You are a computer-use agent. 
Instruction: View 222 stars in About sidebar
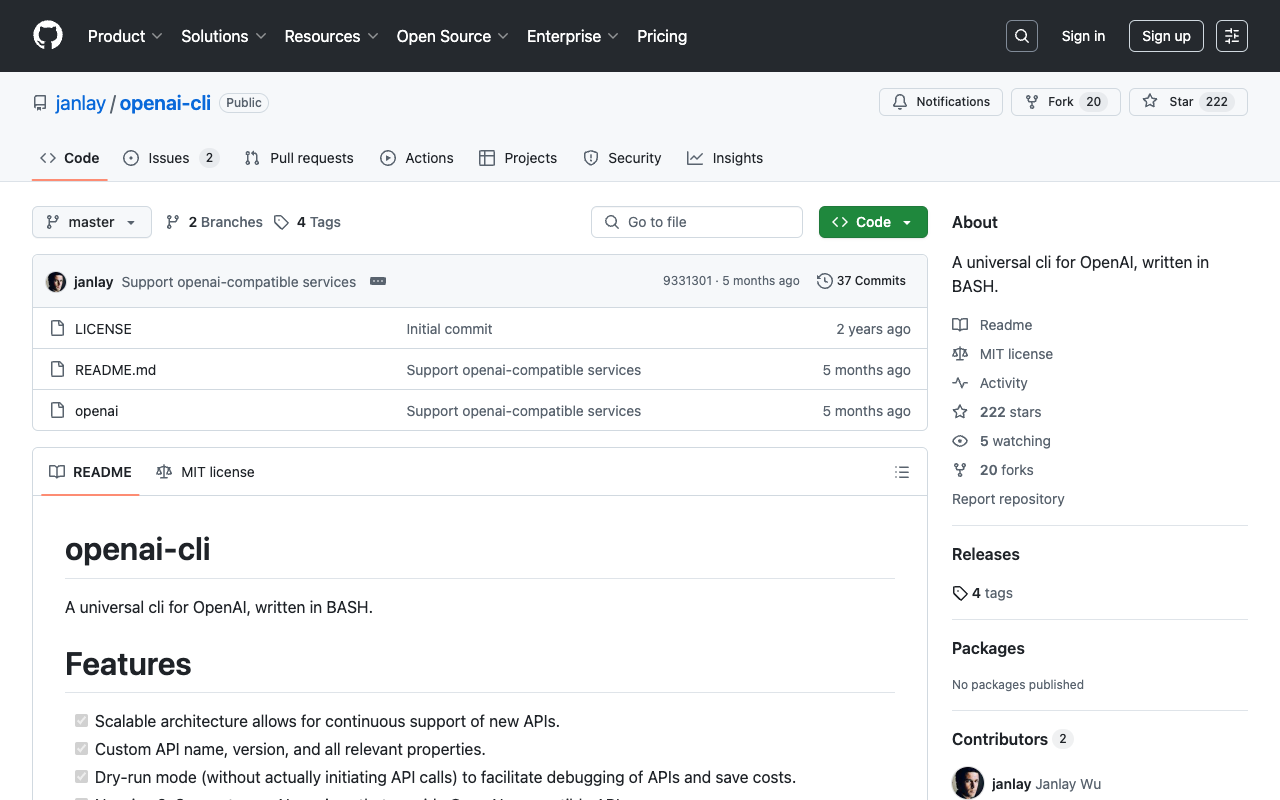(x=997, y=412)
